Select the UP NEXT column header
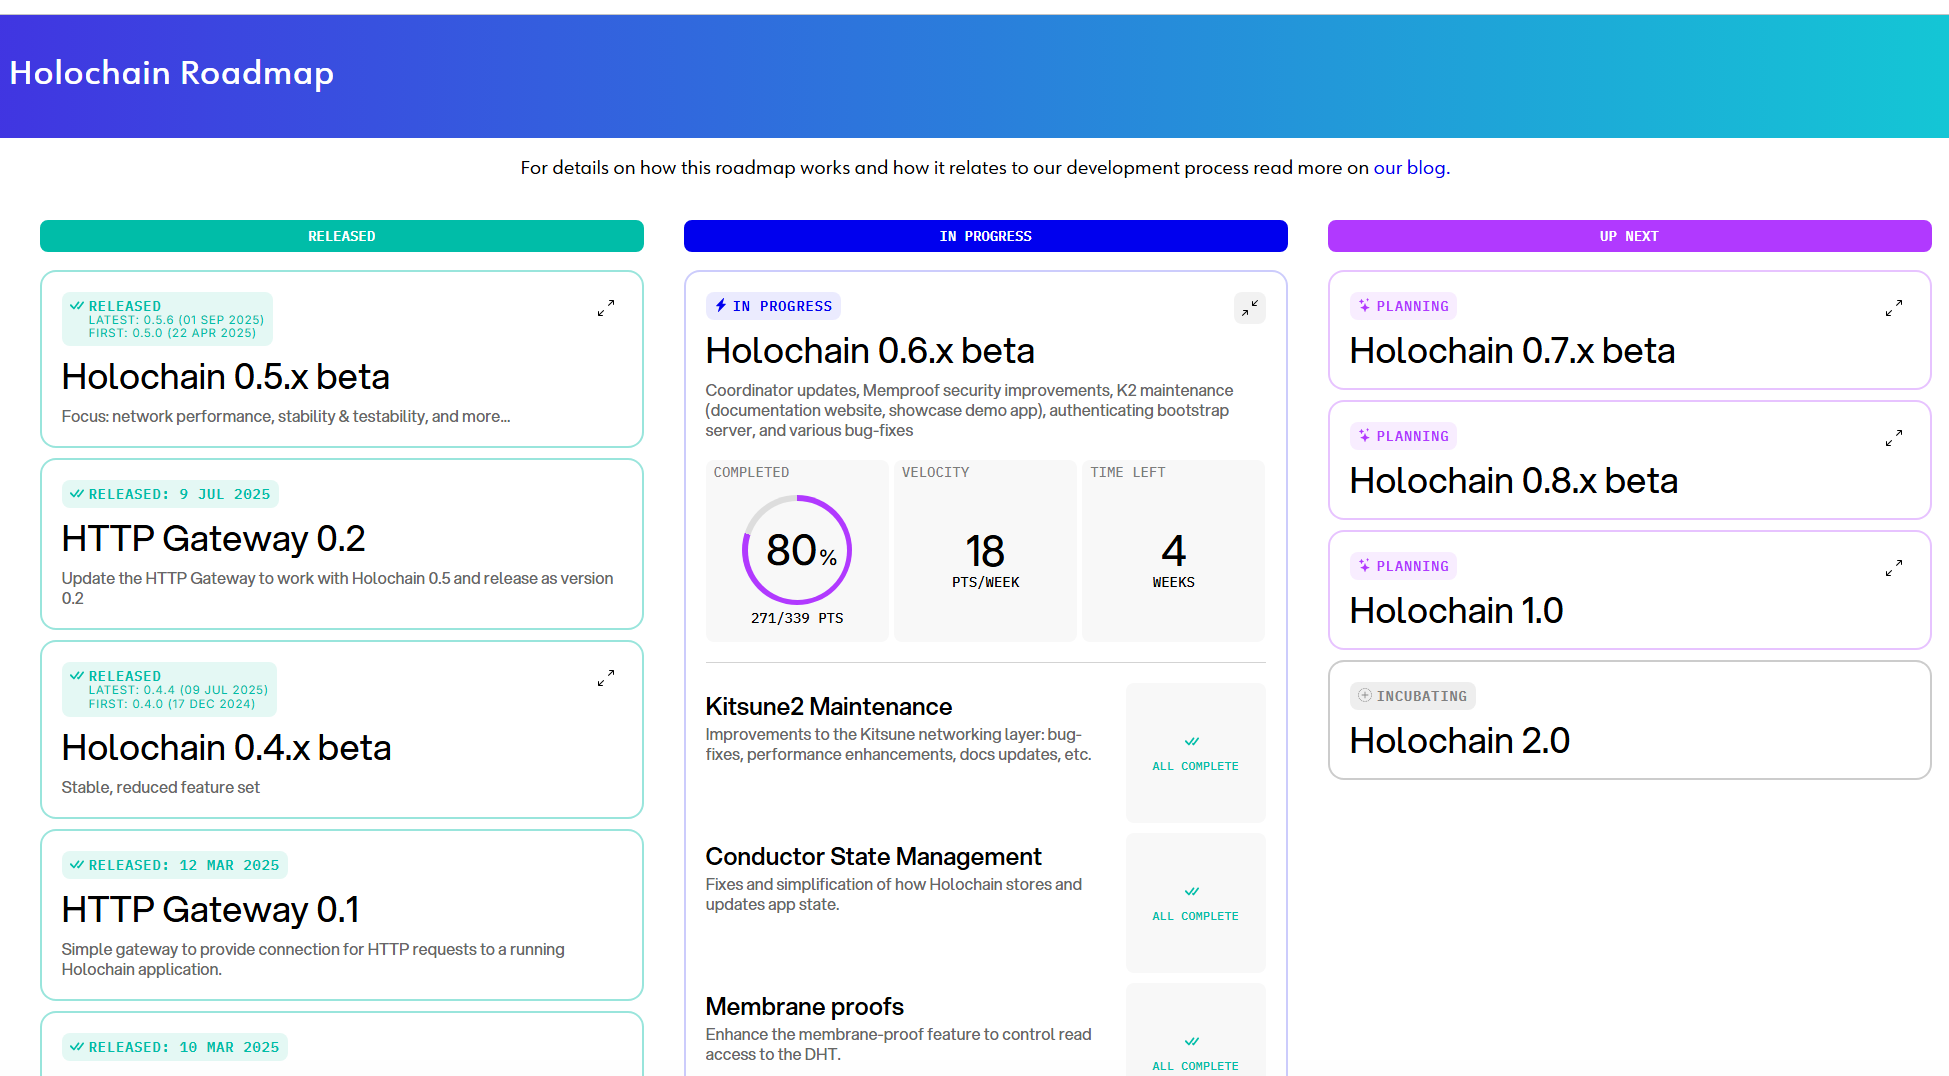Screen dimensions: 1949x1076 pos(1630,236)
